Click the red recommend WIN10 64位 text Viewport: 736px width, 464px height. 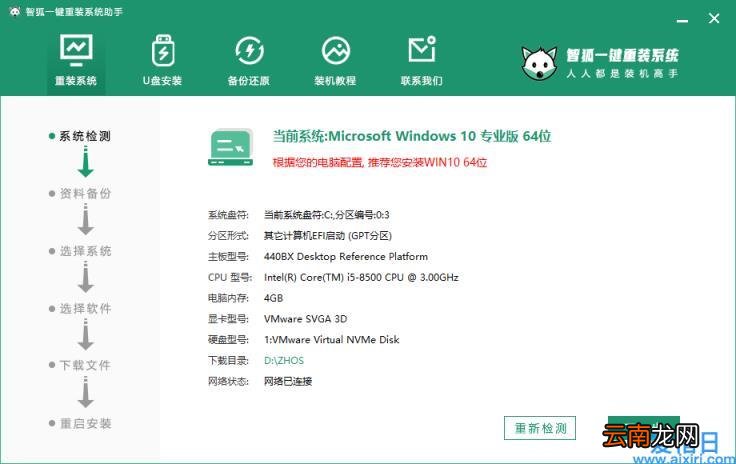pos(380,162)
